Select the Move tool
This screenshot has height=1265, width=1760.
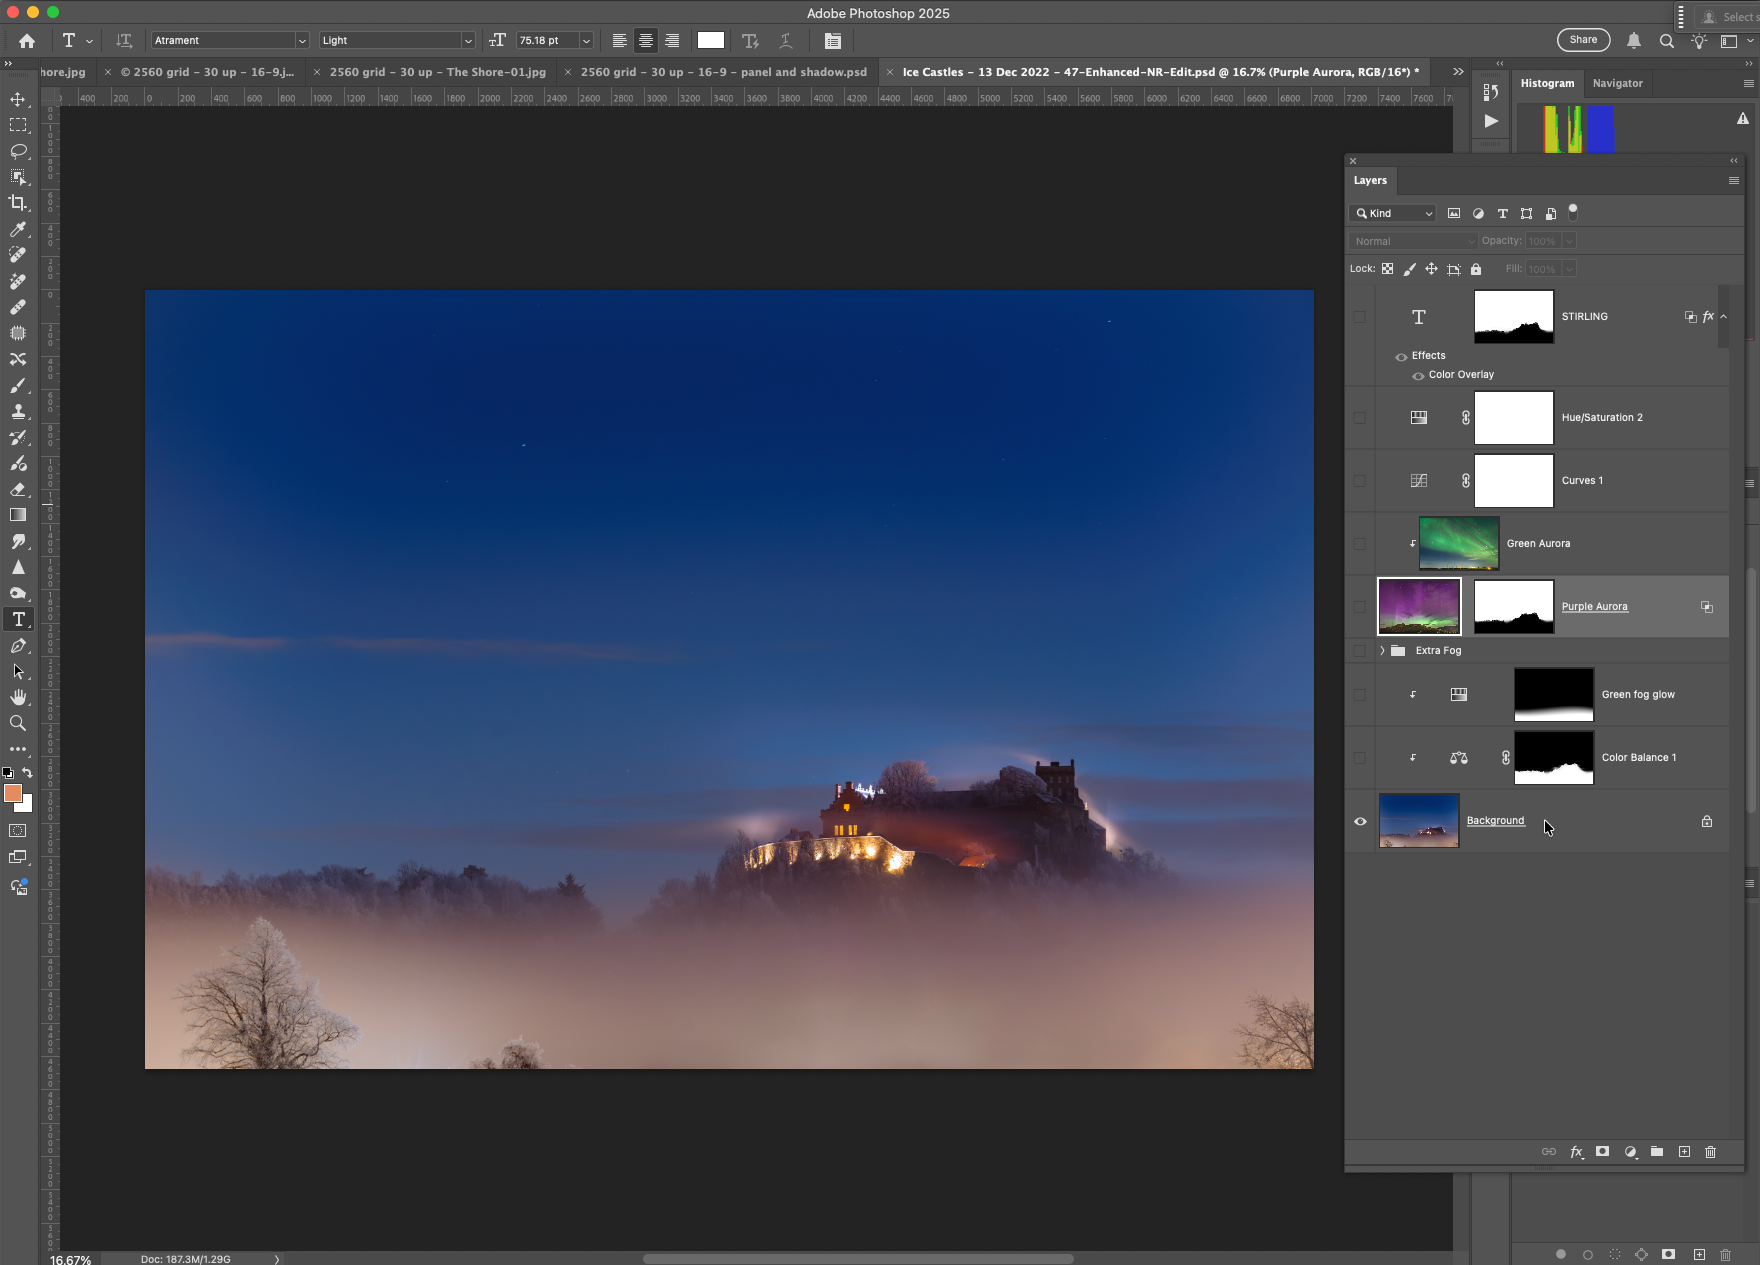click(18, 99)
